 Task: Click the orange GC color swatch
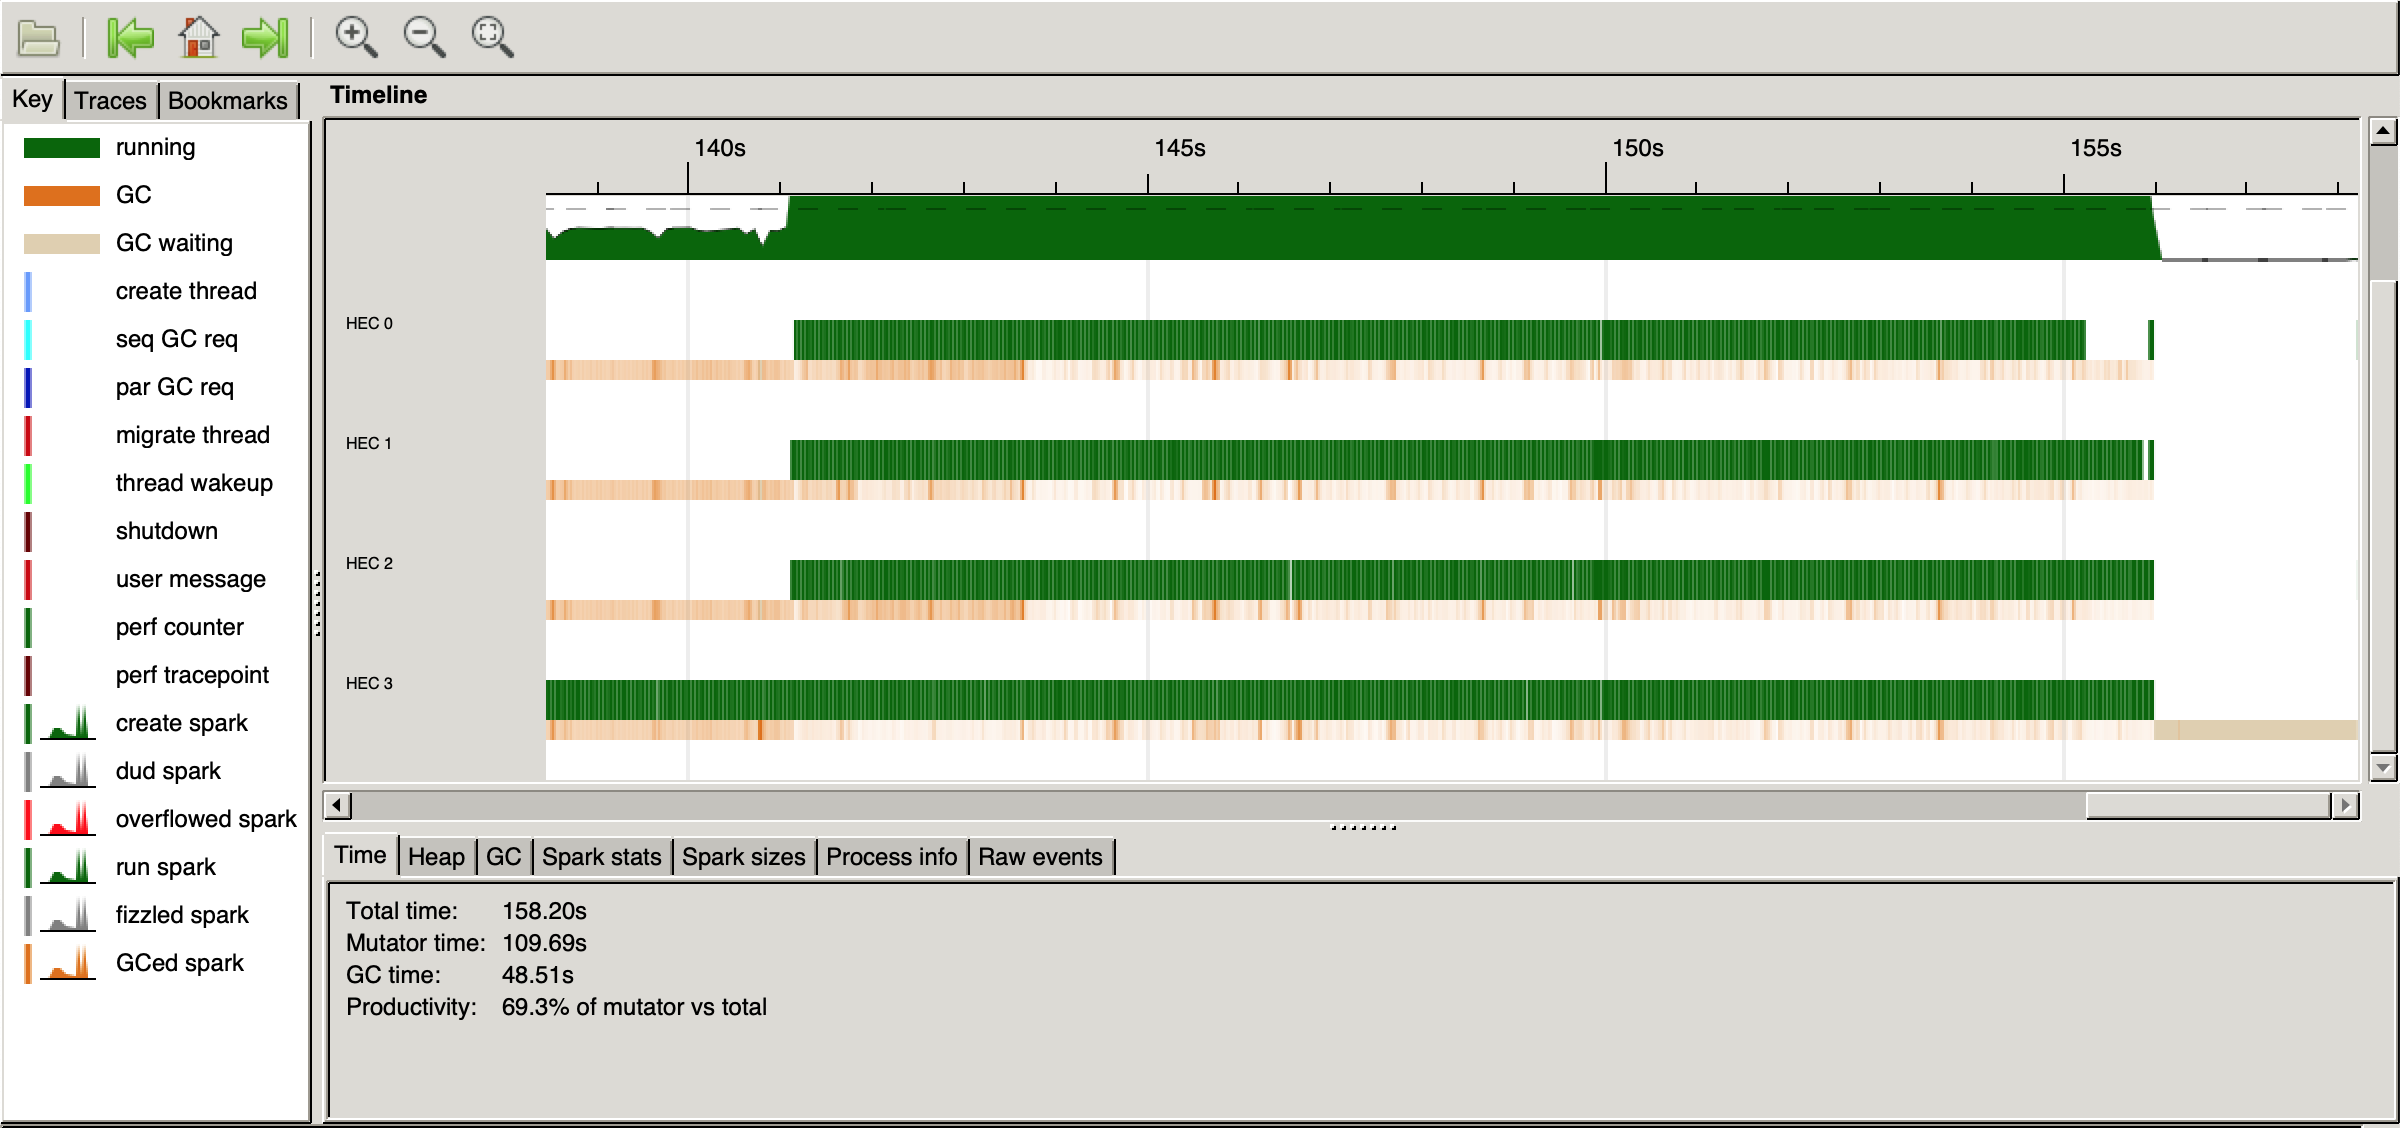point(61,195)
